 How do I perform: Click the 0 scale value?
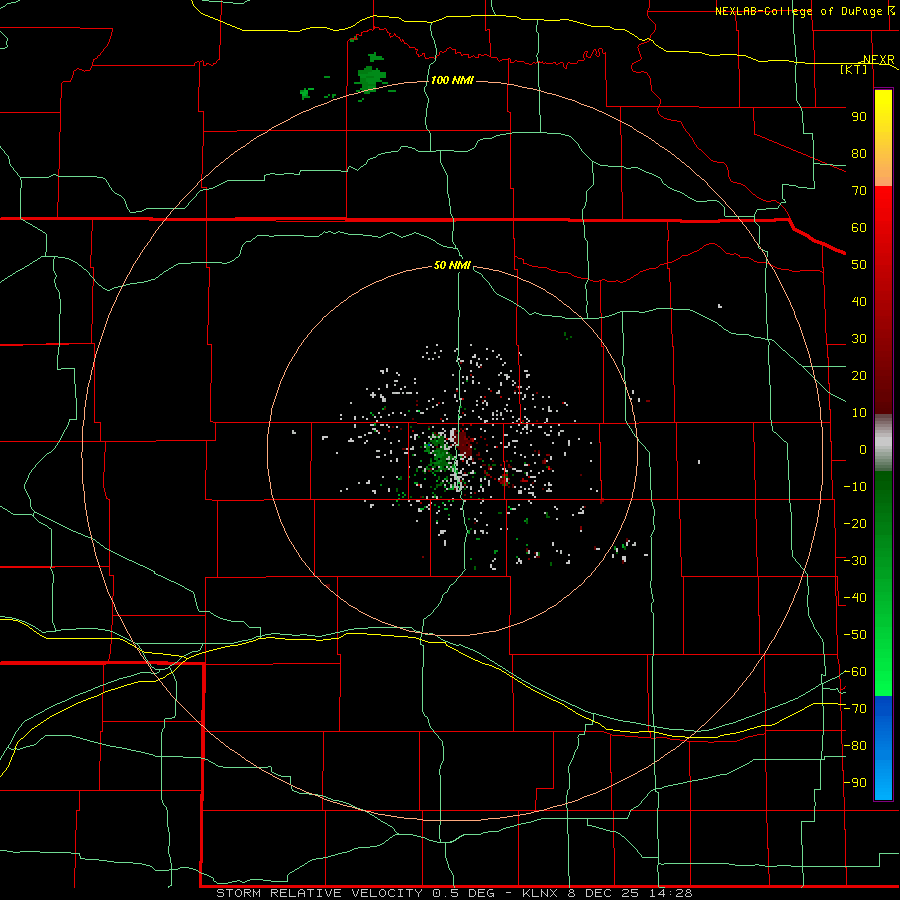coord(863,449)
